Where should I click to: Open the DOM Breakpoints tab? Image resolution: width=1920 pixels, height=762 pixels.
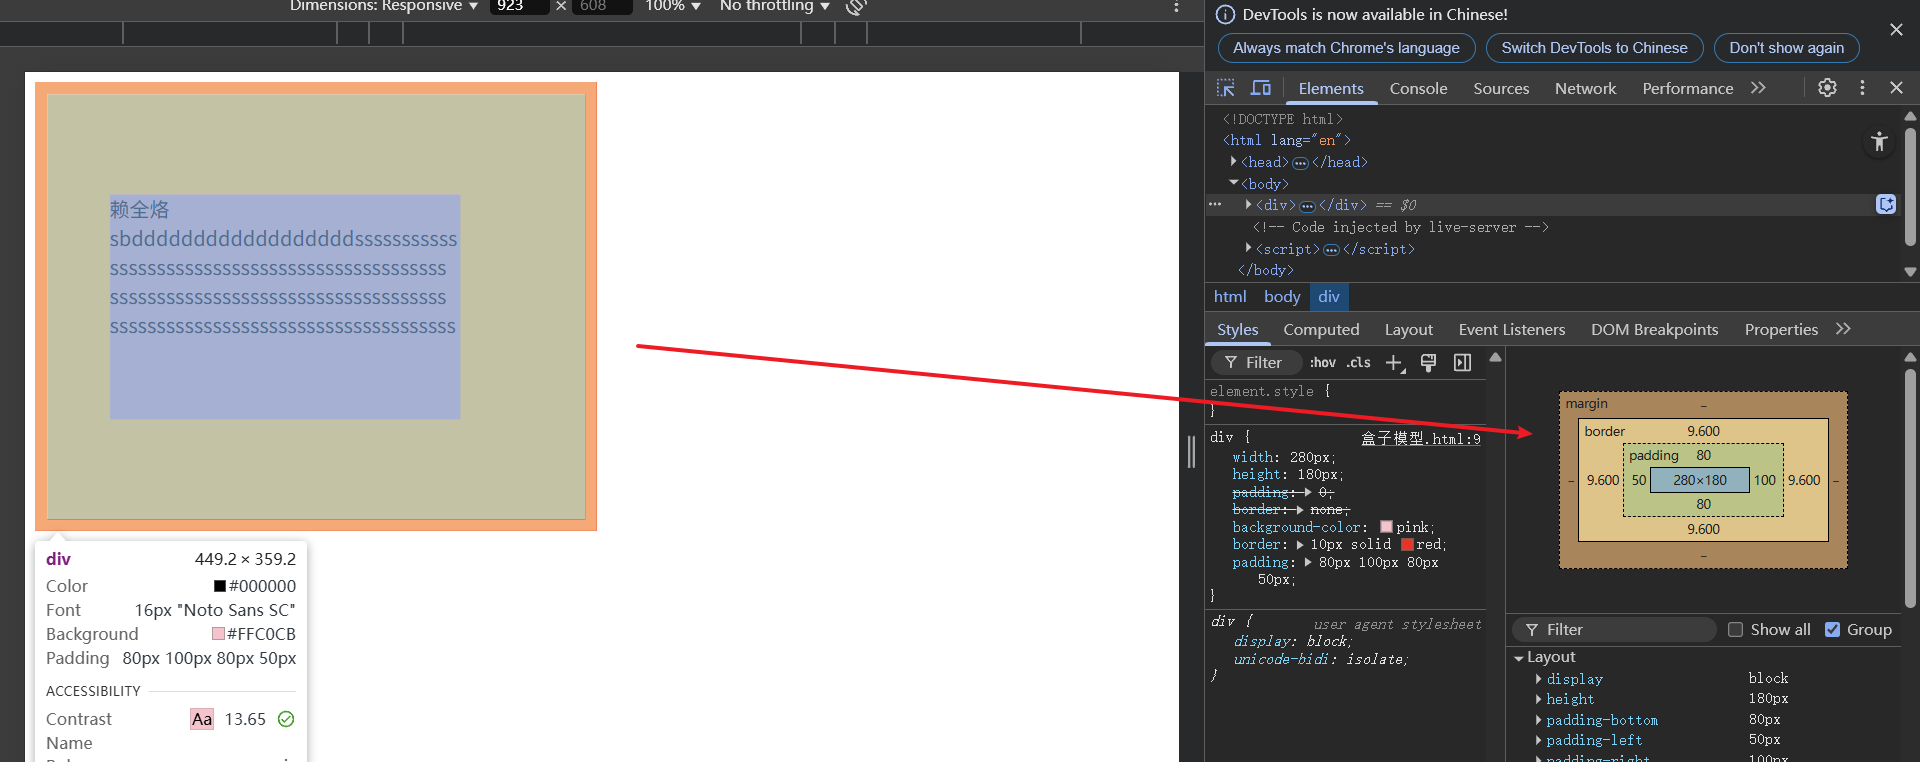click(x=1654, y=329)
